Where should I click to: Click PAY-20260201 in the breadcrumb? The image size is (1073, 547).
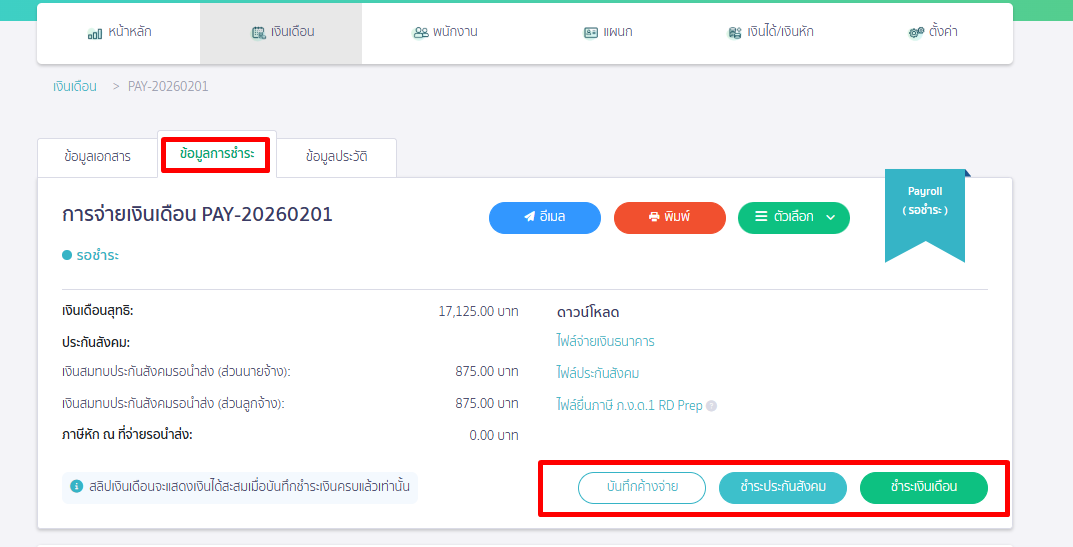click(x=168, y=86)
